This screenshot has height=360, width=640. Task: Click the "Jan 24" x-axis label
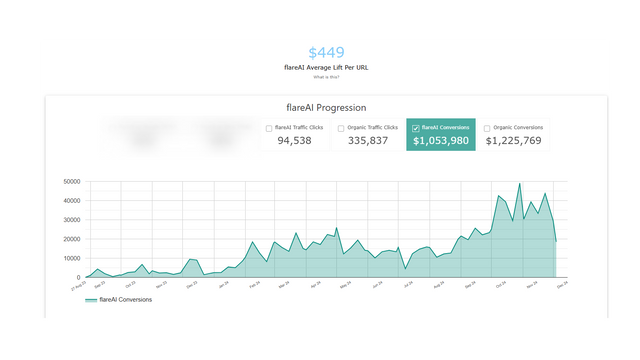[224, 285]
